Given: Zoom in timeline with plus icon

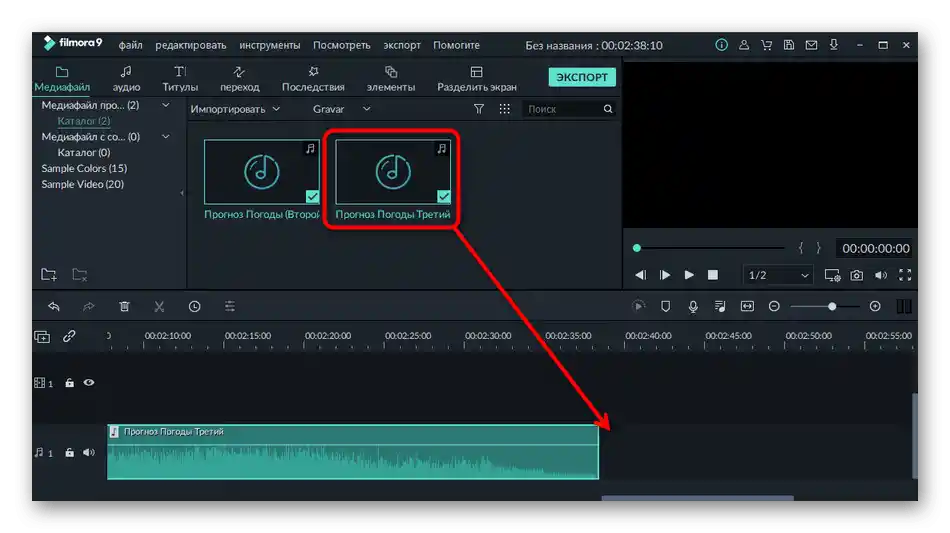Looking at the screenshot, I should (x=875, y=306).
